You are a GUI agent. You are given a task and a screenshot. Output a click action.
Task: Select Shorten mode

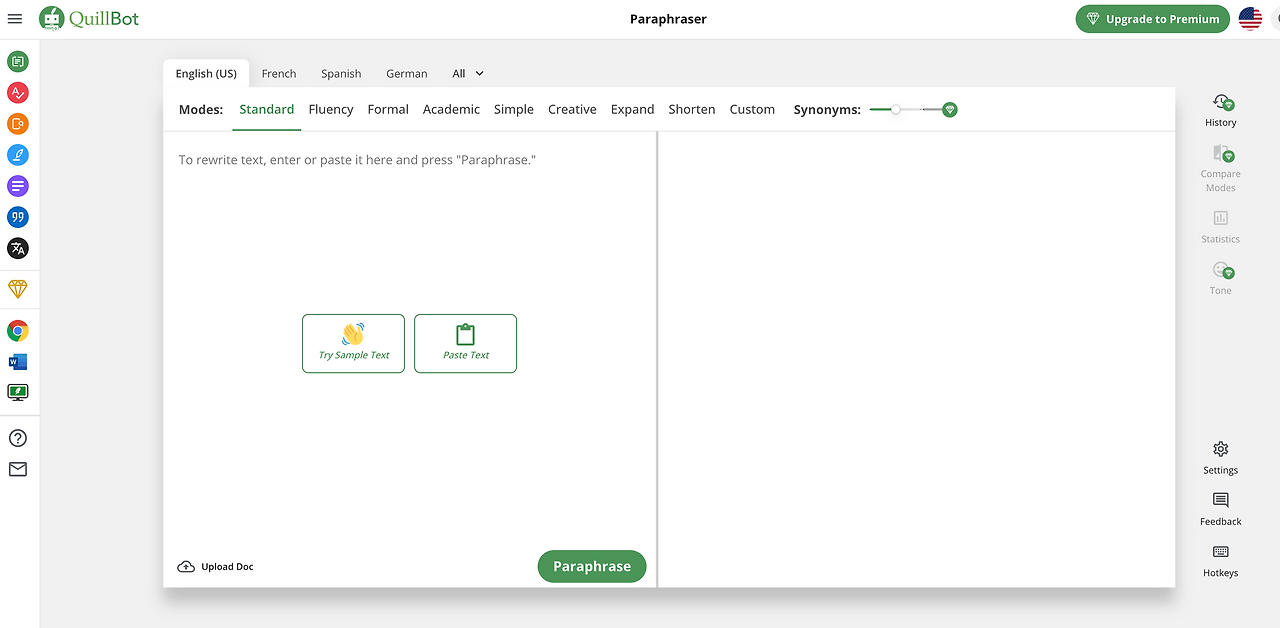click(692, 109)
